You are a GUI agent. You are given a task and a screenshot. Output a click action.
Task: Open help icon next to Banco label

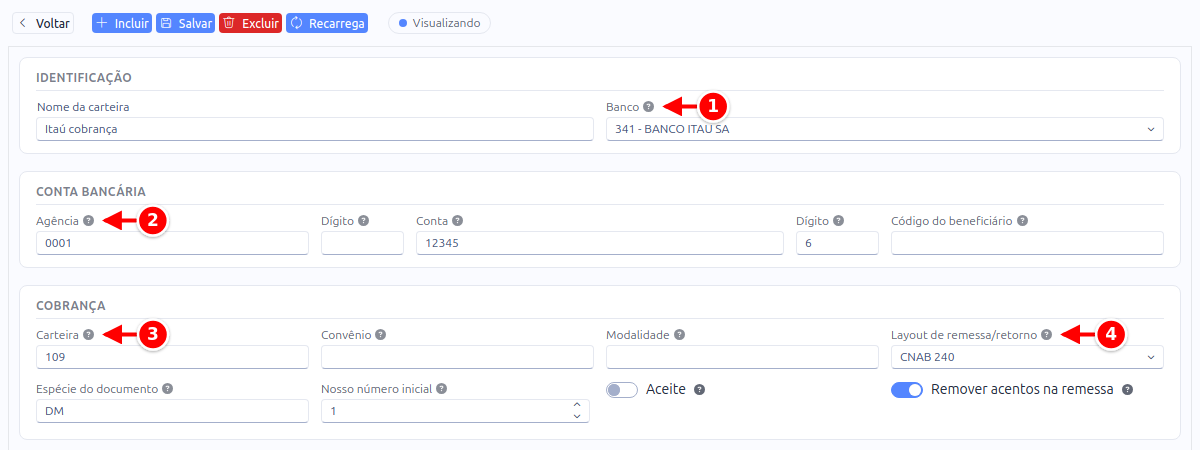tap(648, 107)
